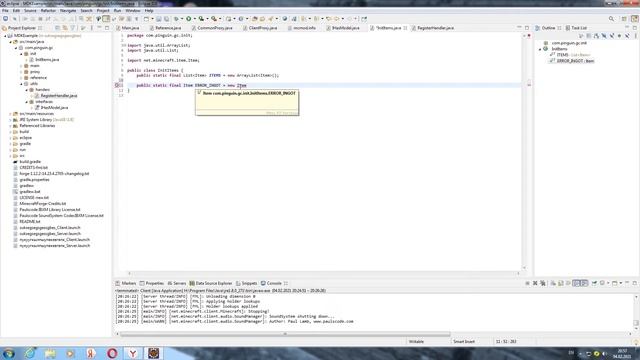Collapse all in Project Explorer toolbar

58,28
